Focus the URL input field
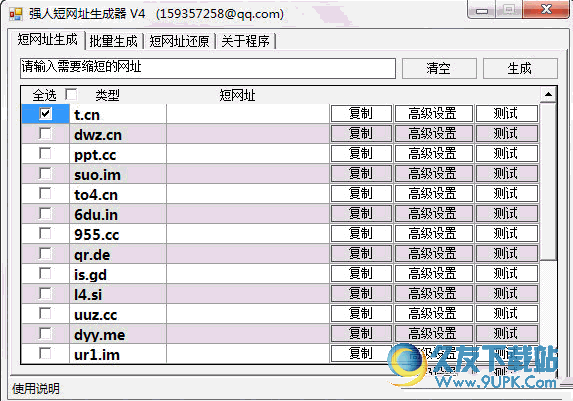This screenshot has height=401, width=573. [x=208, y=68]
